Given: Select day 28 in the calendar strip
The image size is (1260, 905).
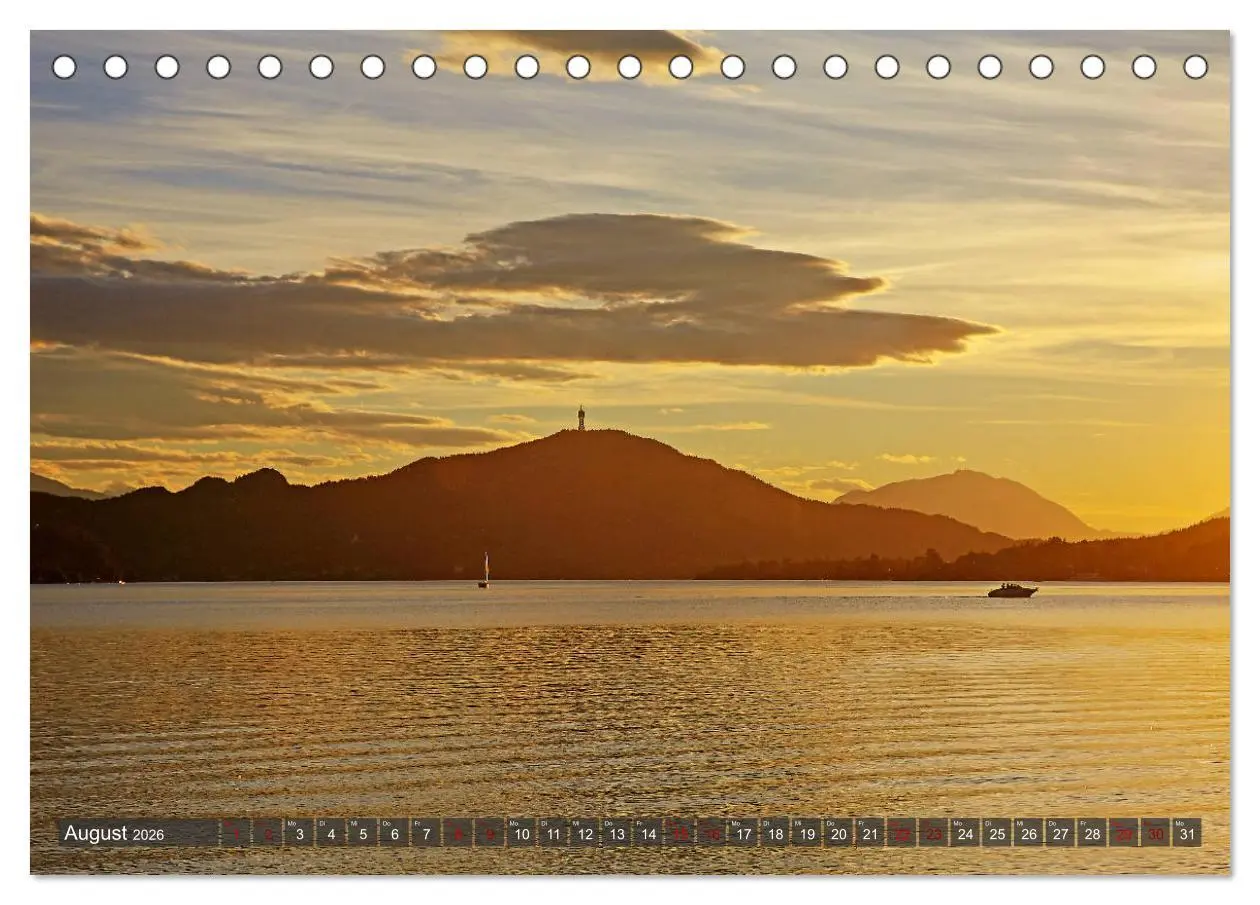Looking at the screenshot, I should (x=1093, y=833).
